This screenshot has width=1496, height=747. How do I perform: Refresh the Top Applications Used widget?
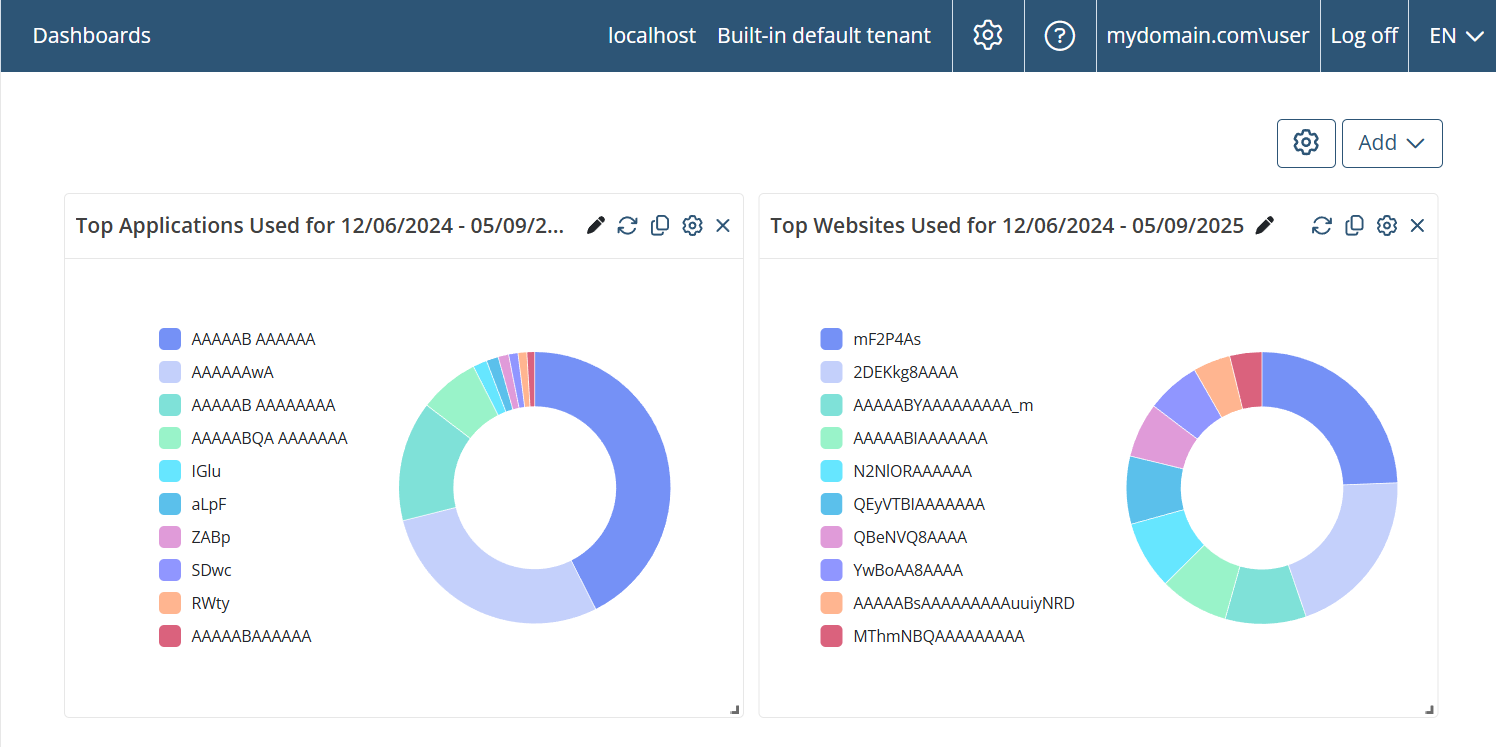[x=627, y=226]
